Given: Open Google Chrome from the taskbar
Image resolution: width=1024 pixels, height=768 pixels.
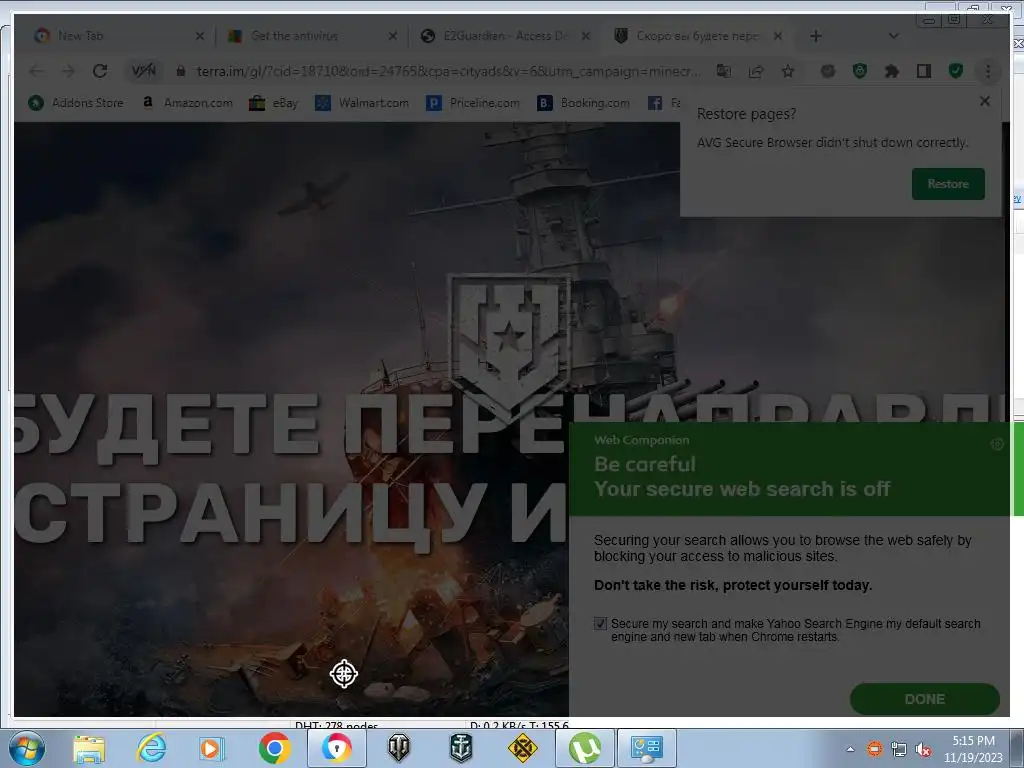Looking at the screenshot, I should tap(274, 748).
